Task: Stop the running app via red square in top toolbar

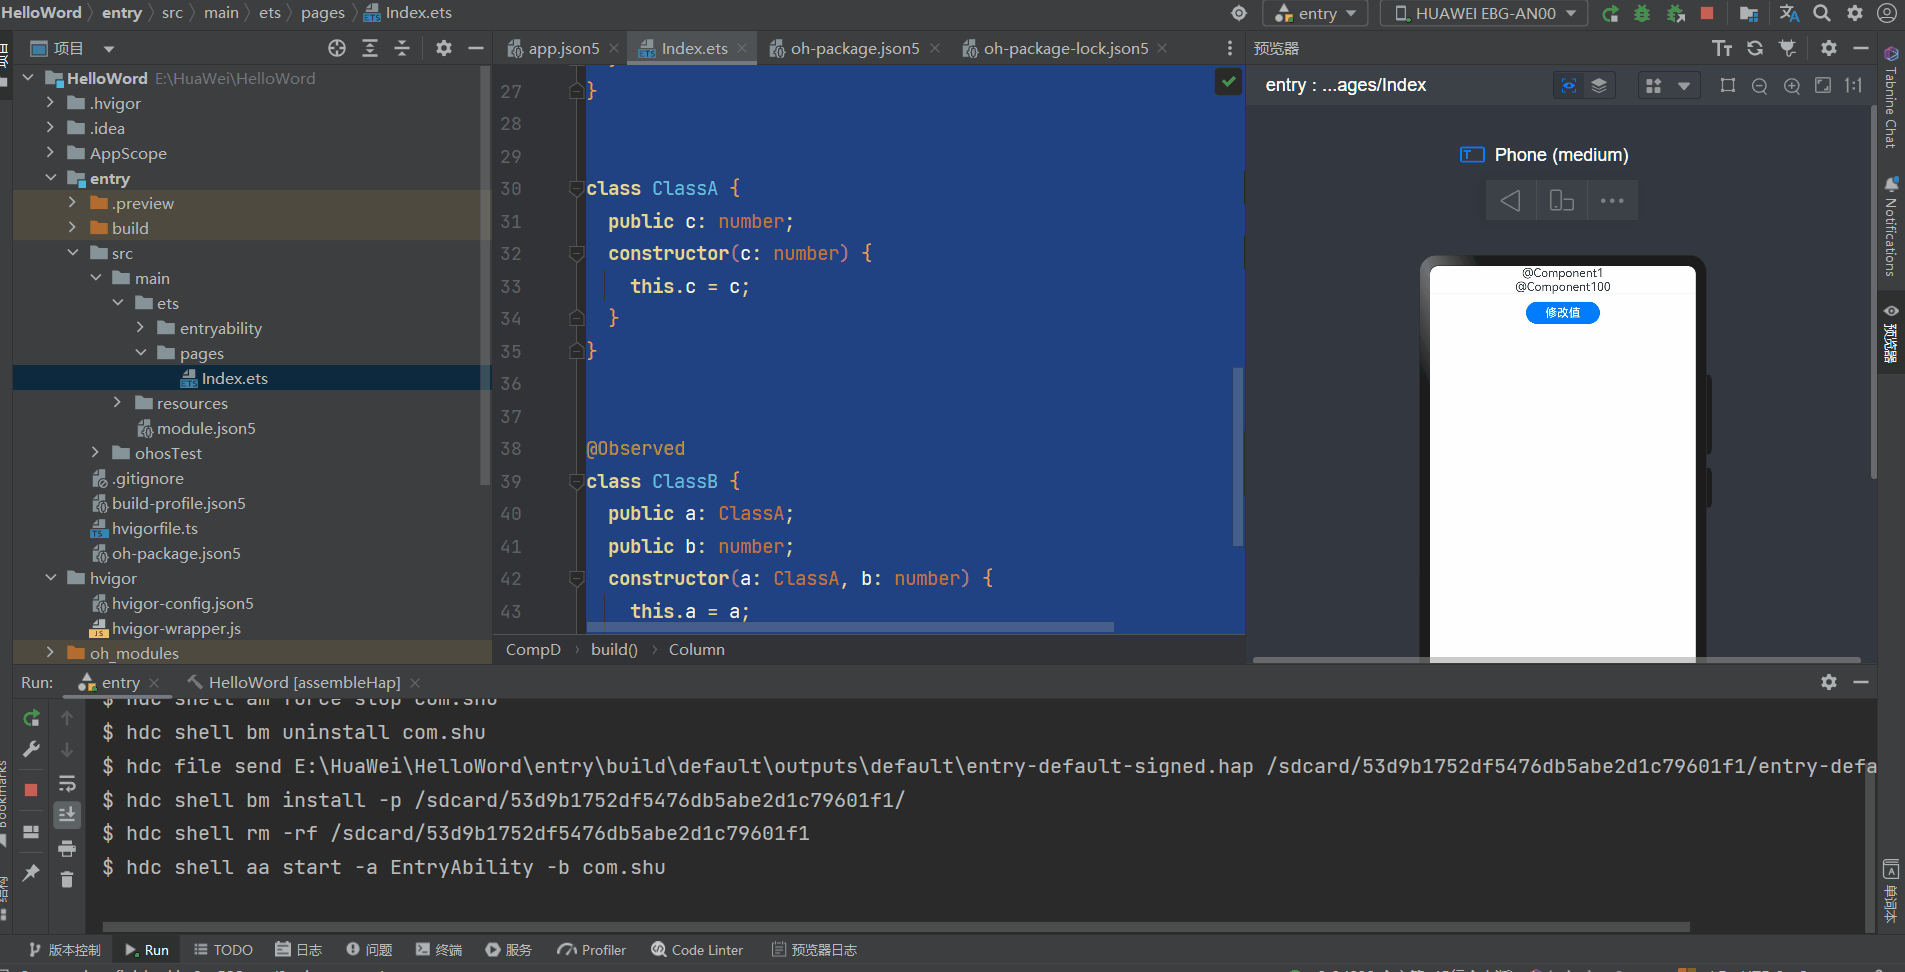Action: tap(1707, 13)
